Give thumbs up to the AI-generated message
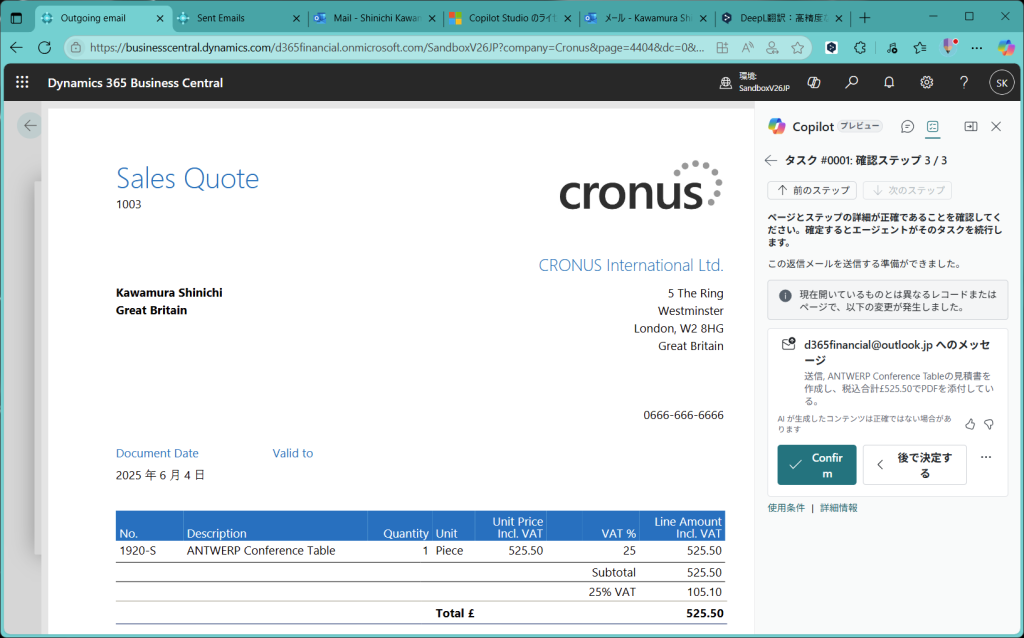1024x638 pixels. pos(970,424)
